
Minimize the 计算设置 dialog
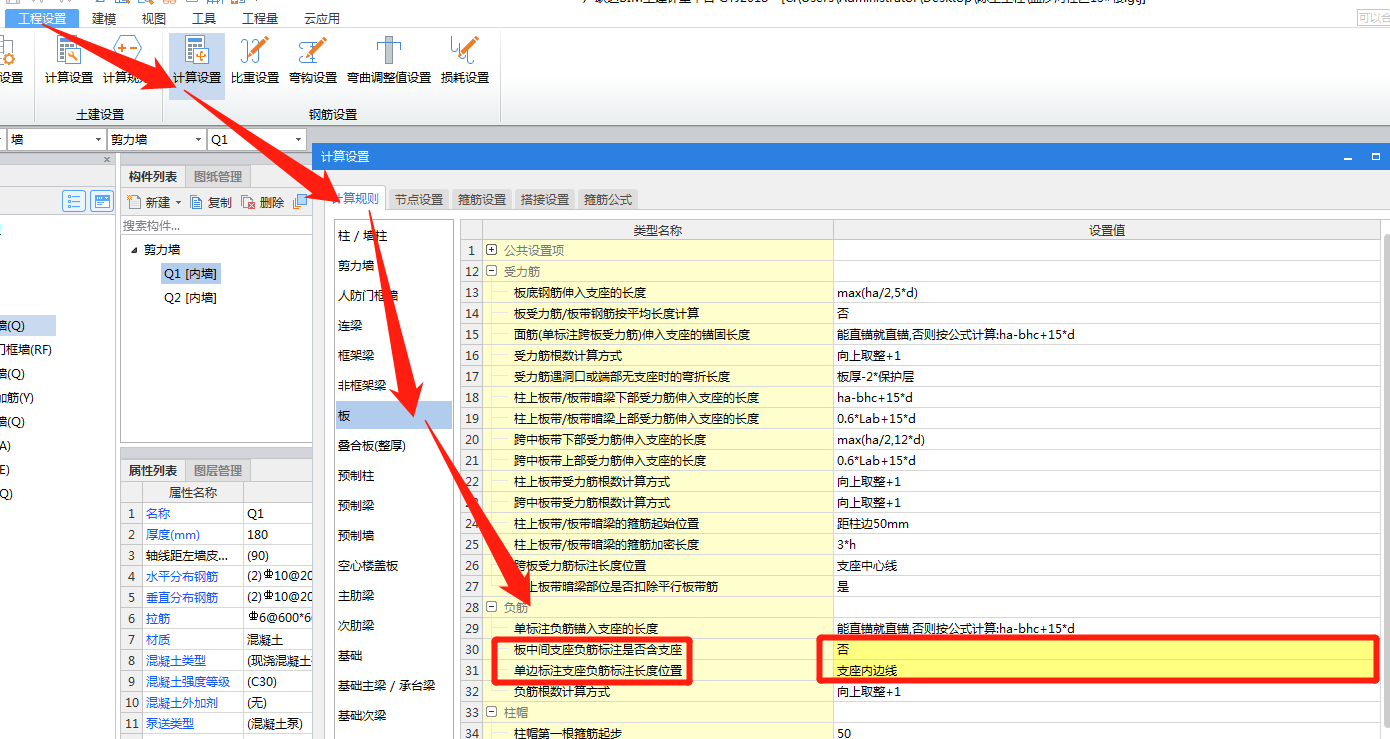(1350, 157)
